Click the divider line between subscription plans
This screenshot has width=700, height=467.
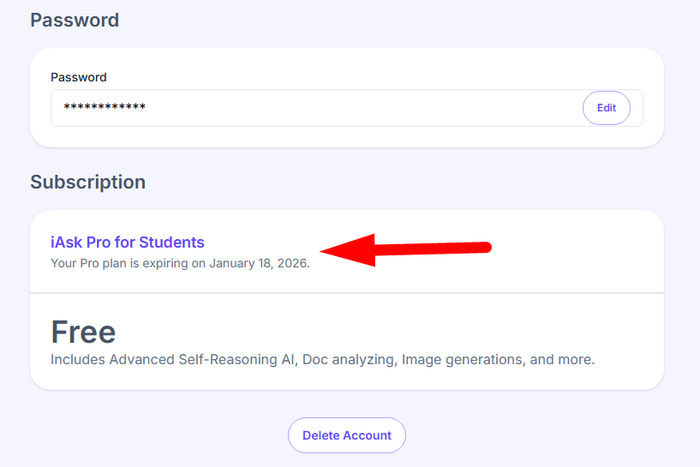pos(346,293)
